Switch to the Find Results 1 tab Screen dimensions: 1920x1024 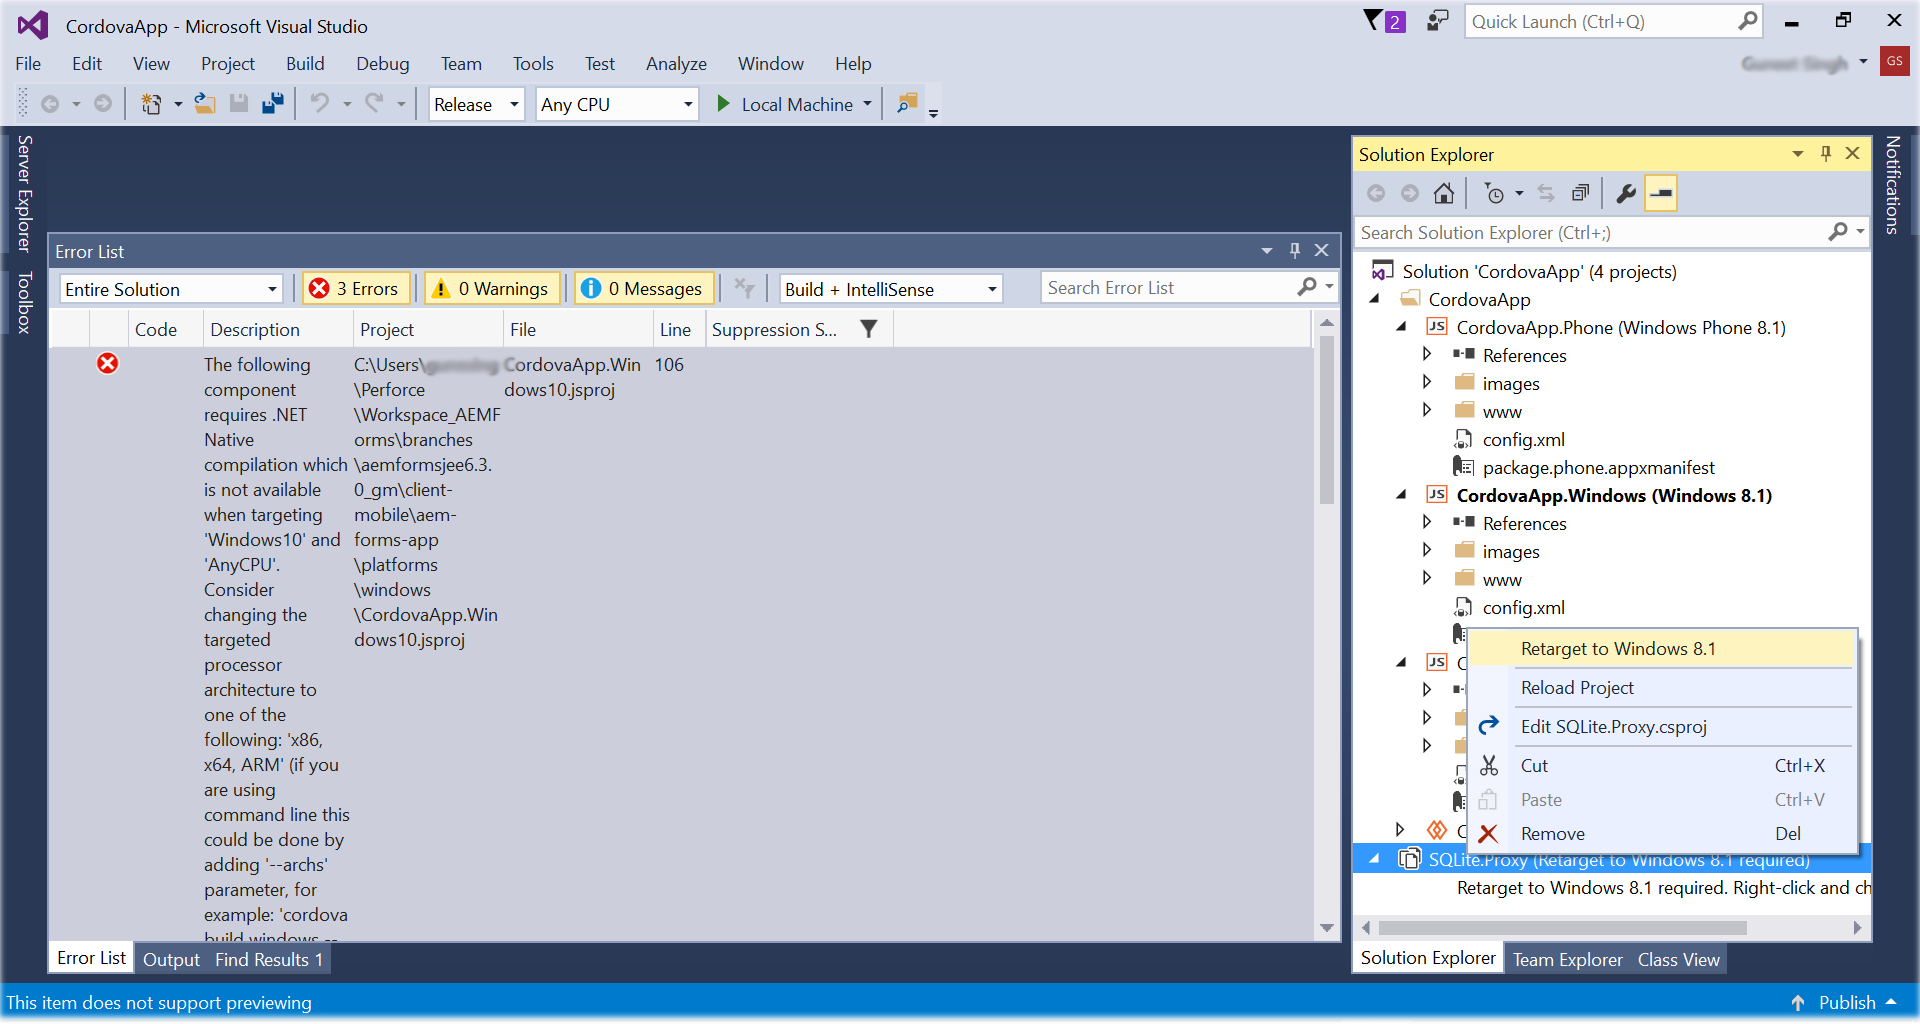(x=269, y=960)
